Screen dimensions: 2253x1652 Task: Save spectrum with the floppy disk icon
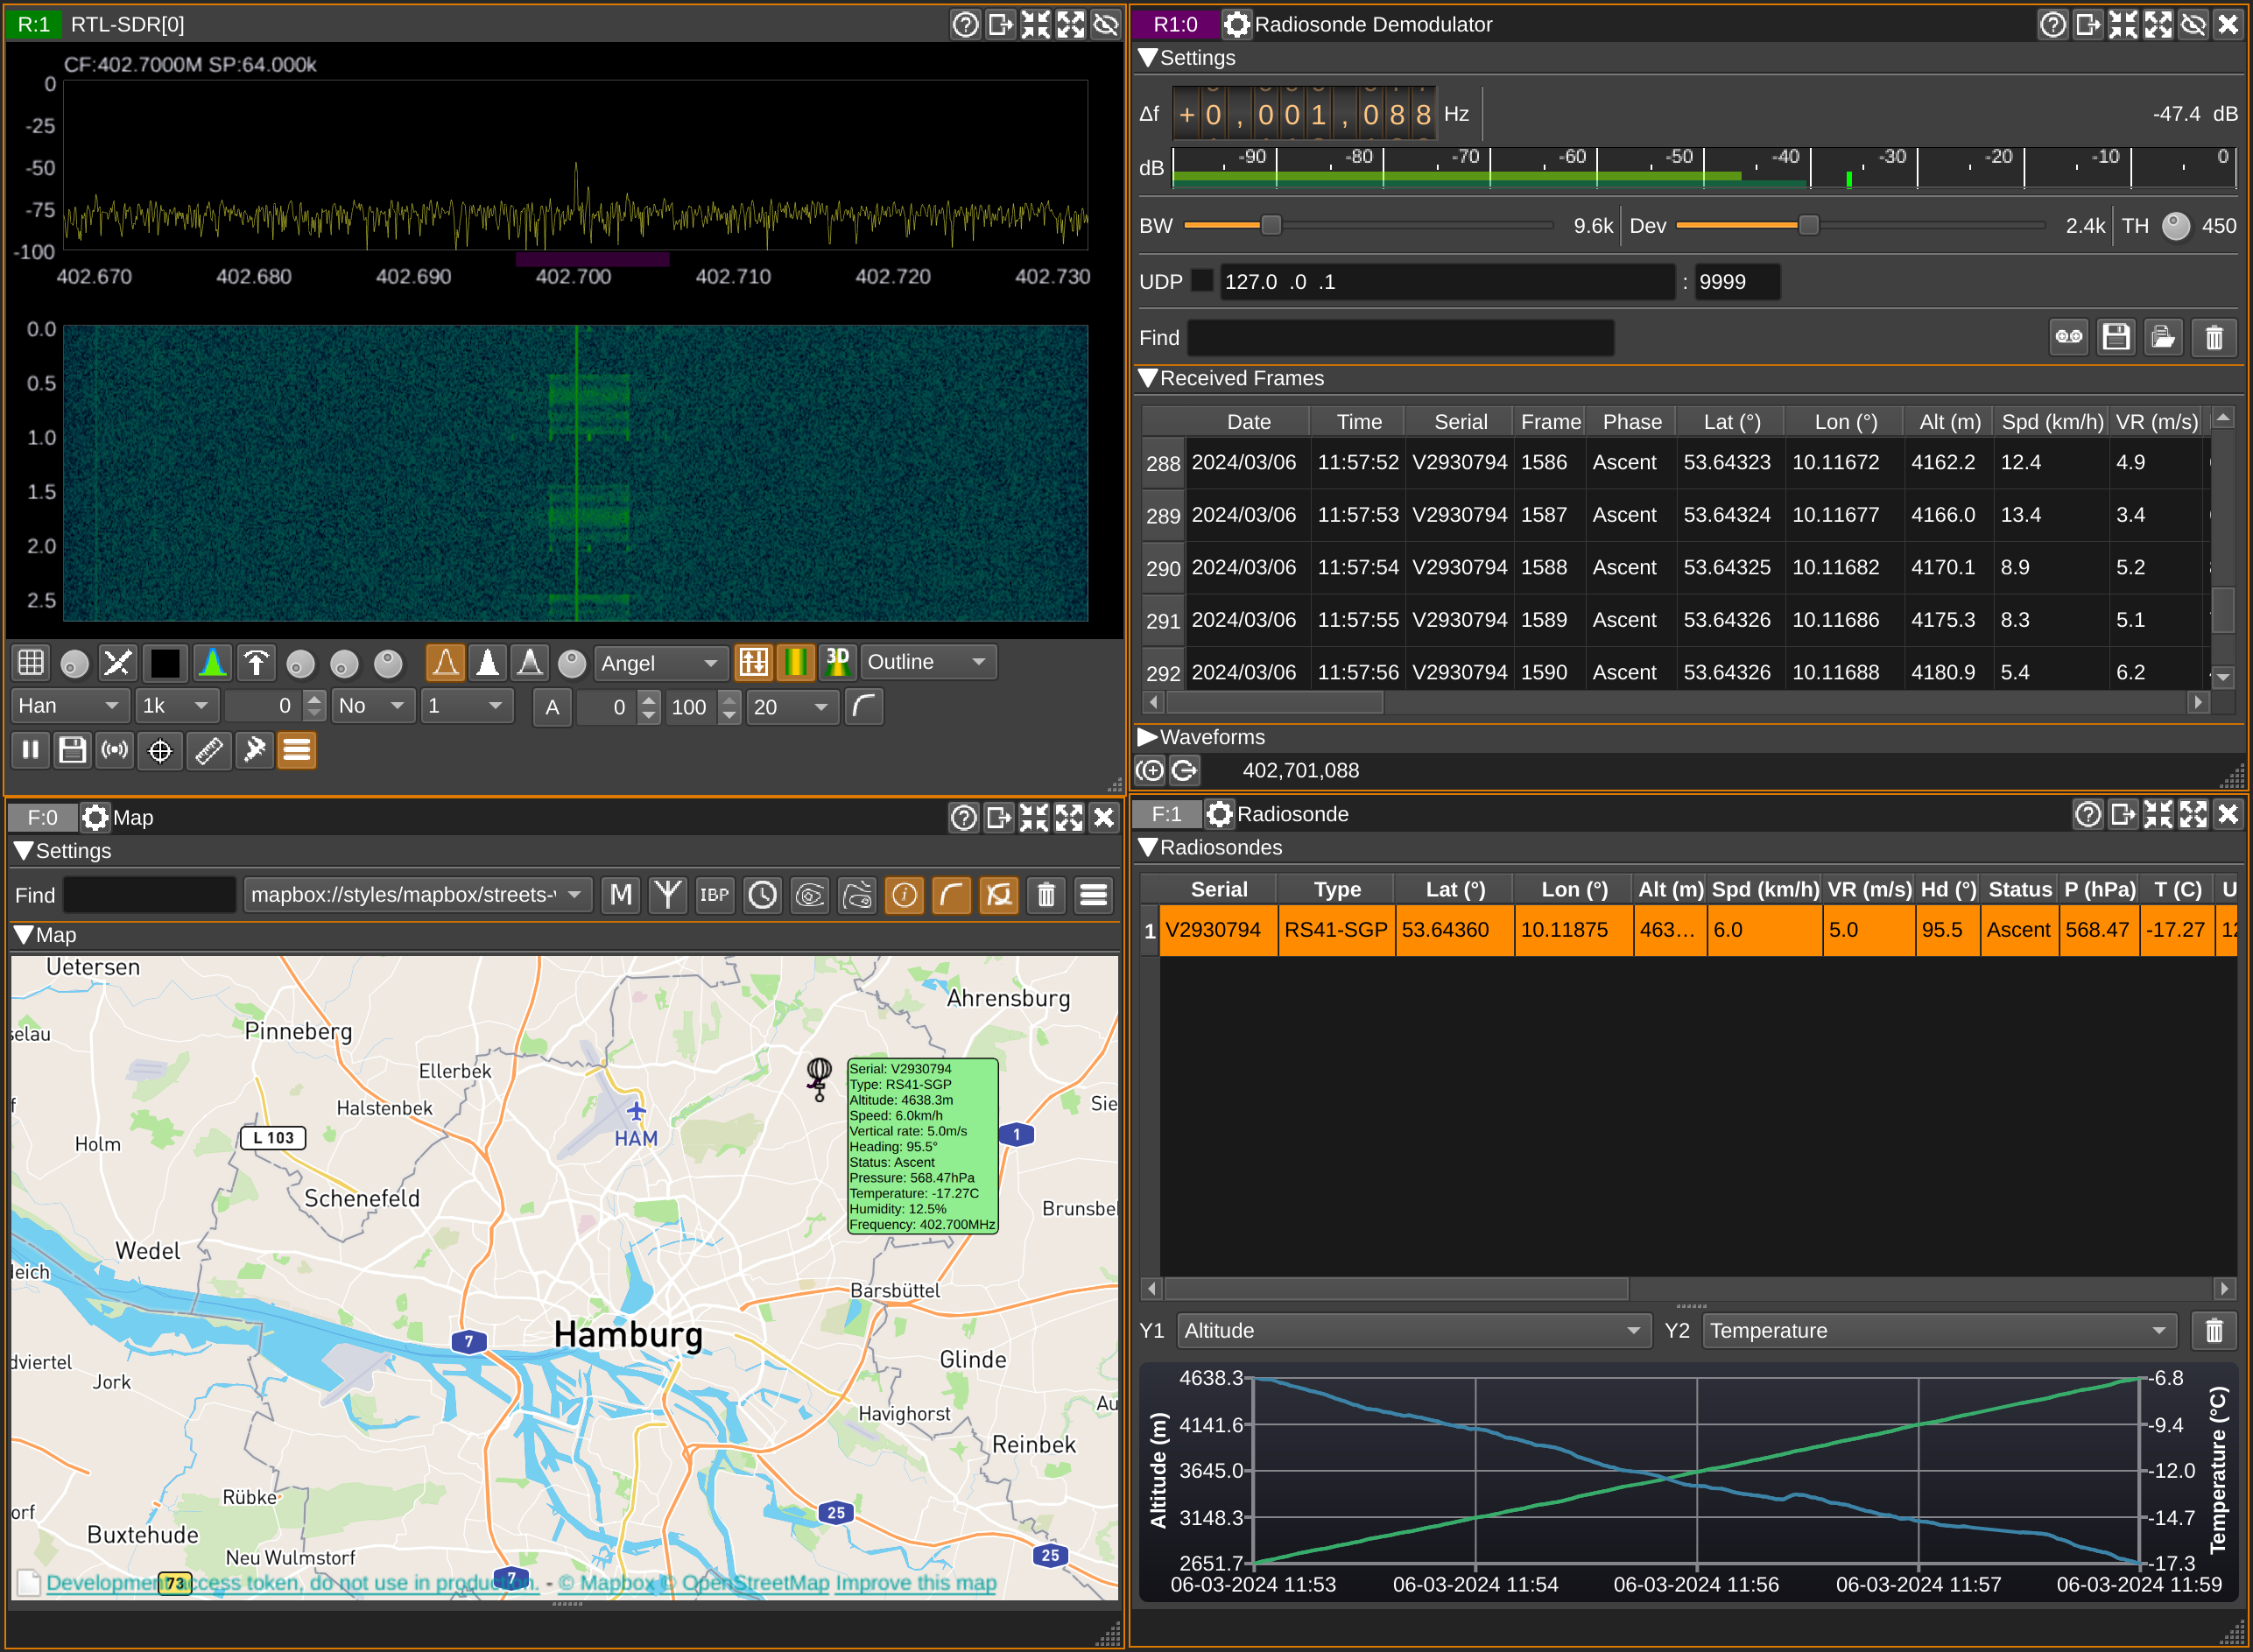tap(73, 750)
